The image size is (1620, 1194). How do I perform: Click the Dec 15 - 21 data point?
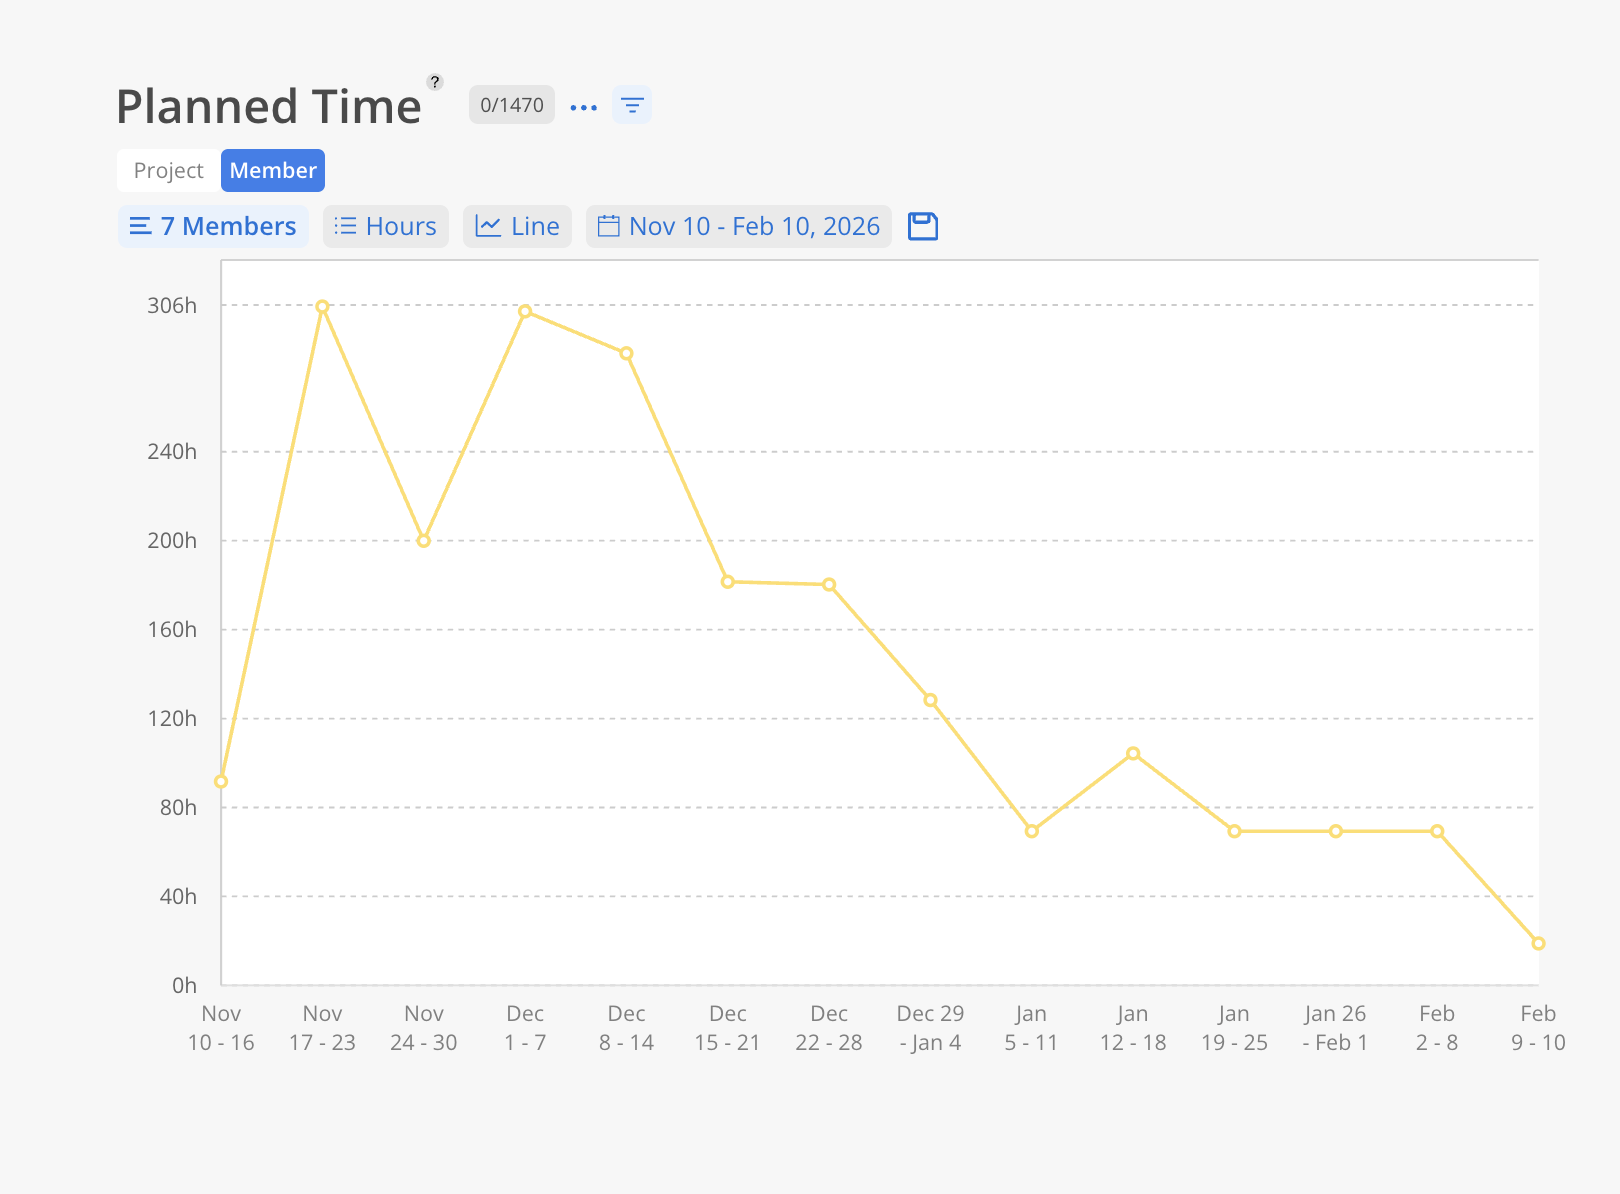tap(728, 582)
